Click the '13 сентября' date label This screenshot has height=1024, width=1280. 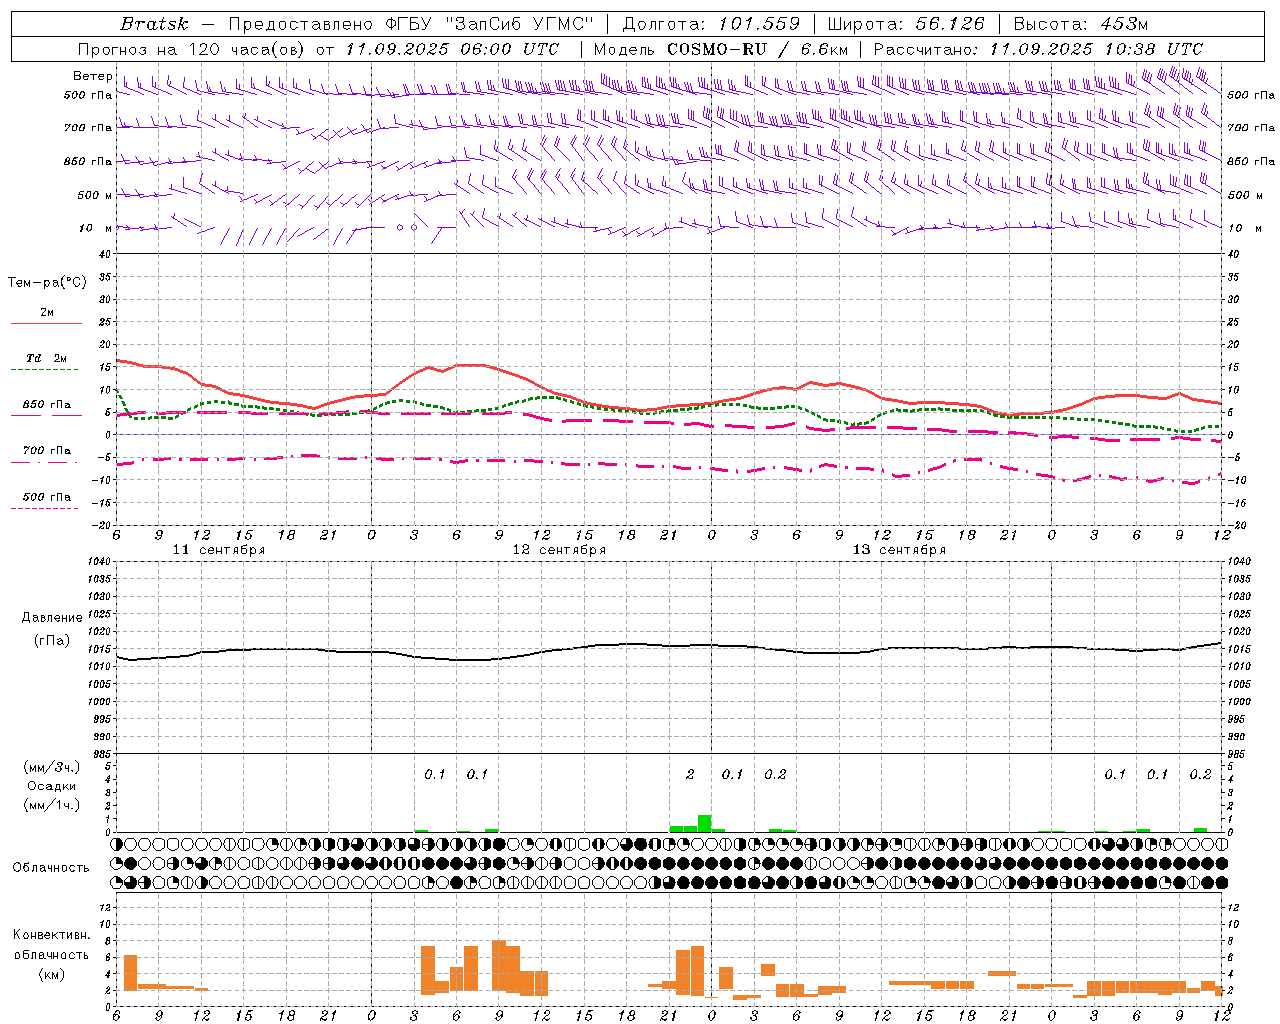click(x=899, y=550)
